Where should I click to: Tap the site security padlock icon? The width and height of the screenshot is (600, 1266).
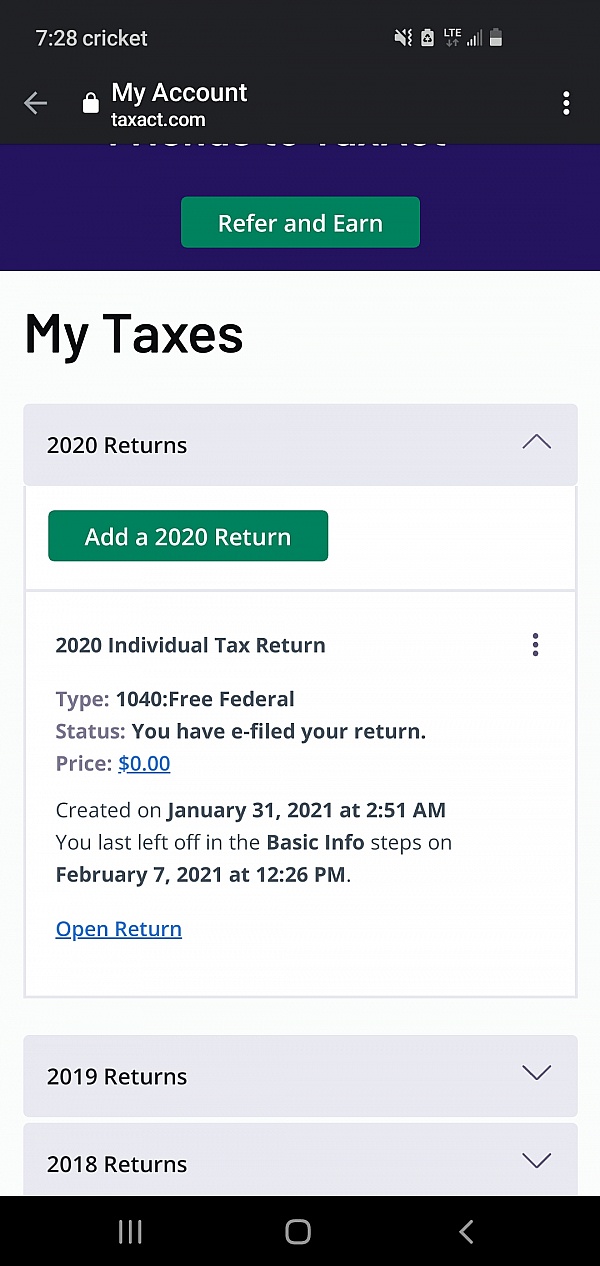90,104
